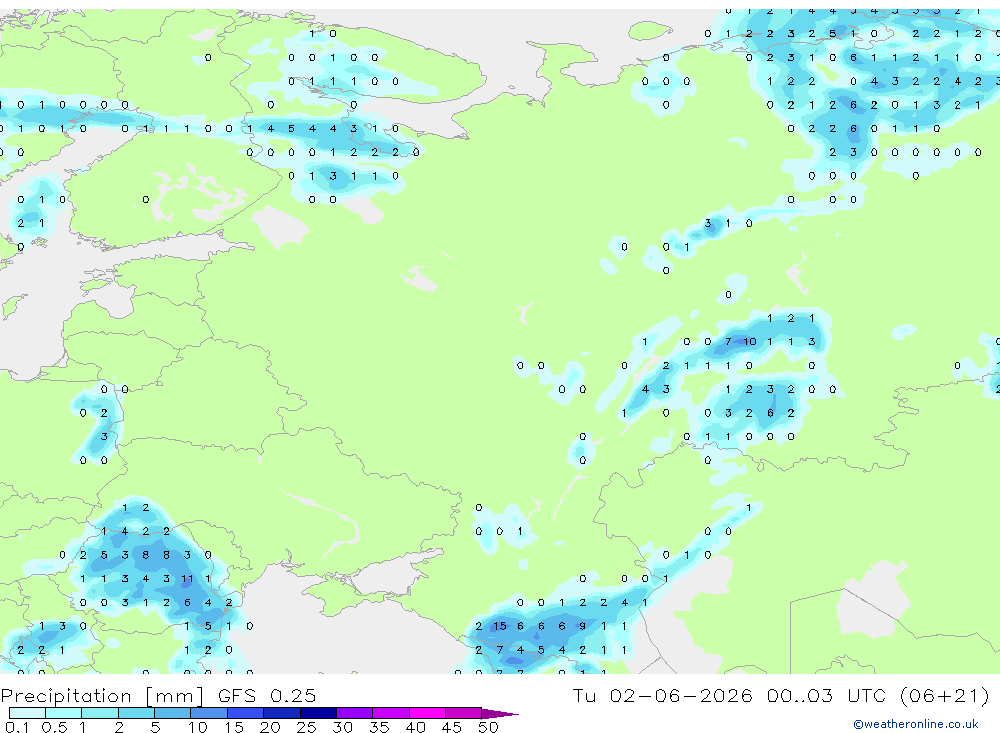
Task: Click the '35' legend scale label
Action: (379, 727)
